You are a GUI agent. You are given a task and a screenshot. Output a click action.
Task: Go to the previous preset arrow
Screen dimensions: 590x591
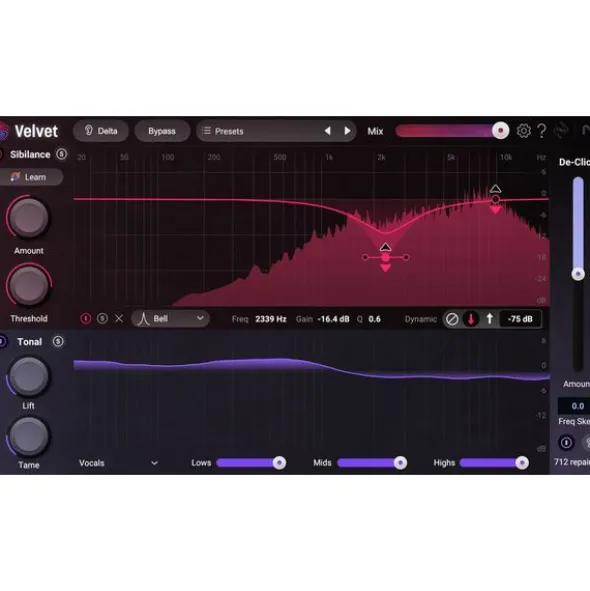(x=328, y=131)
